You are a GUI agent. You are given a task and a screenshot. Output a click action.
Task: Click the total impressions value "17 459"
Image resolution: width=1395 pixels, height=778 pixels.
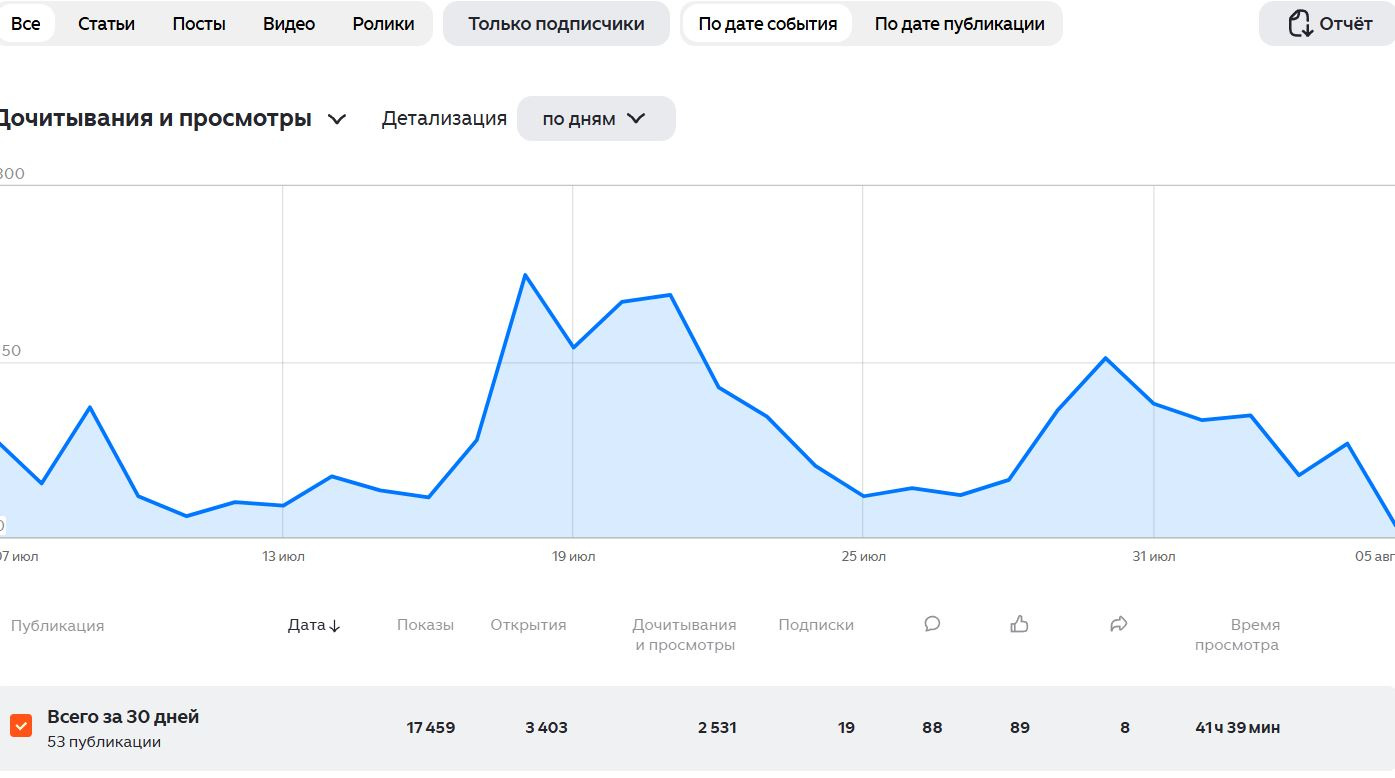click(x=431, y=728)
